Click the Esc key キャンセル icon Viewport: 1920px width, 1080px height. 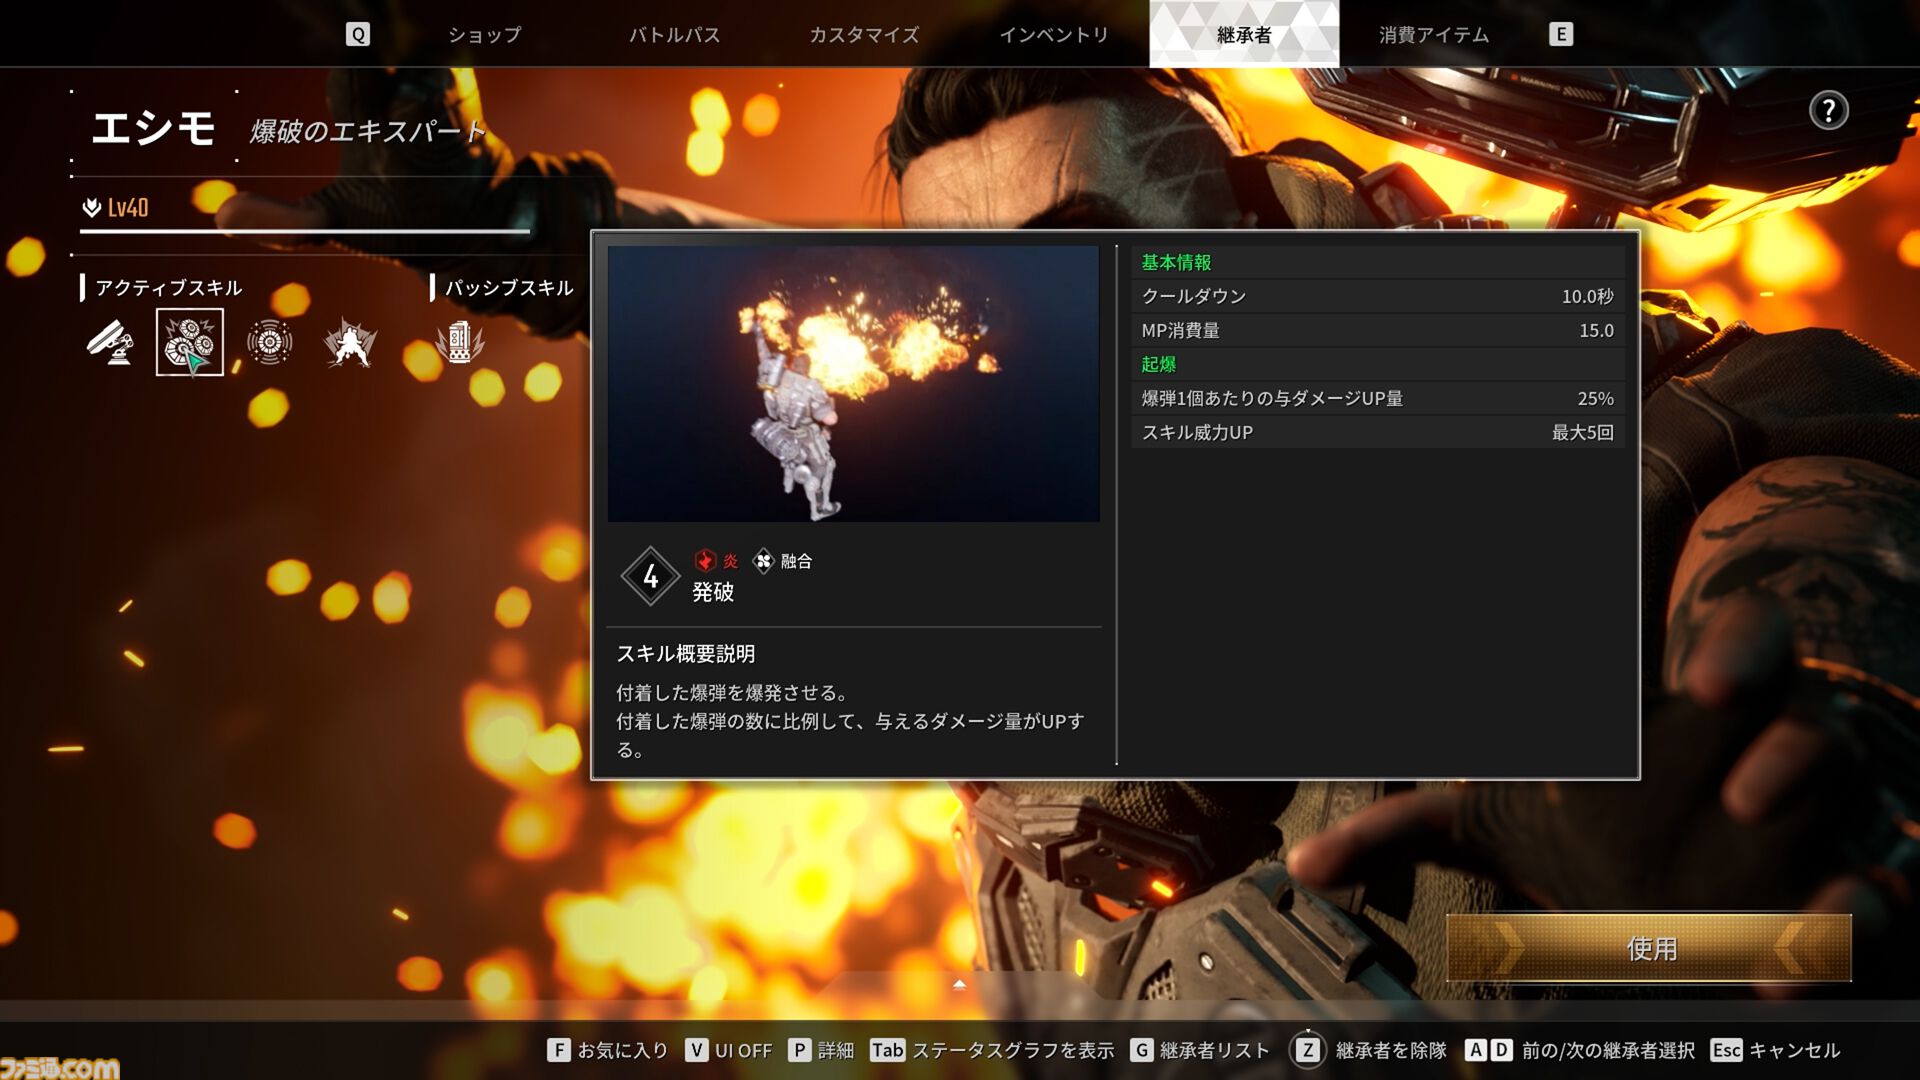pos(1726,1050)
